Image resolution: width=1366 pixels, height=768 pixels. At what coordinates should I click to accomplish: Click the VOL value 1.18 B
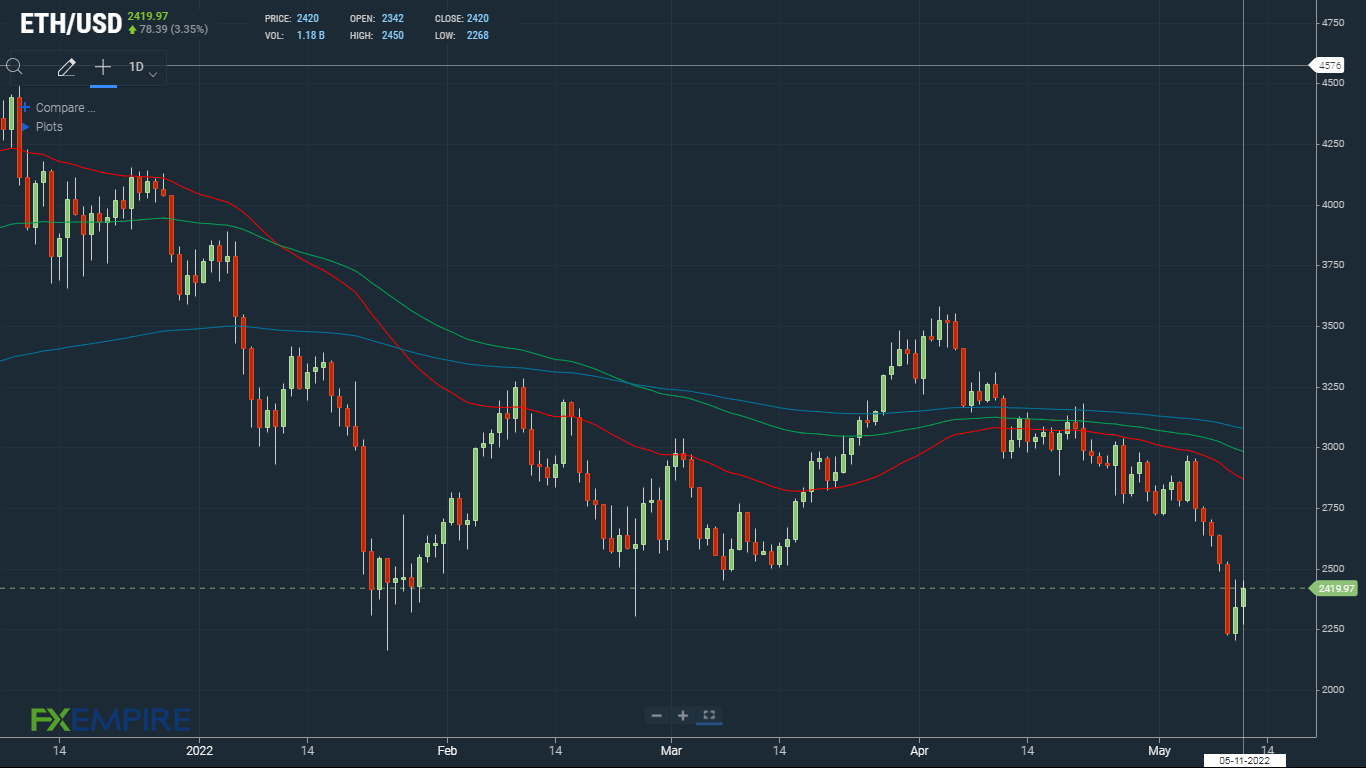pyautogui.click(x=312, y=36)
